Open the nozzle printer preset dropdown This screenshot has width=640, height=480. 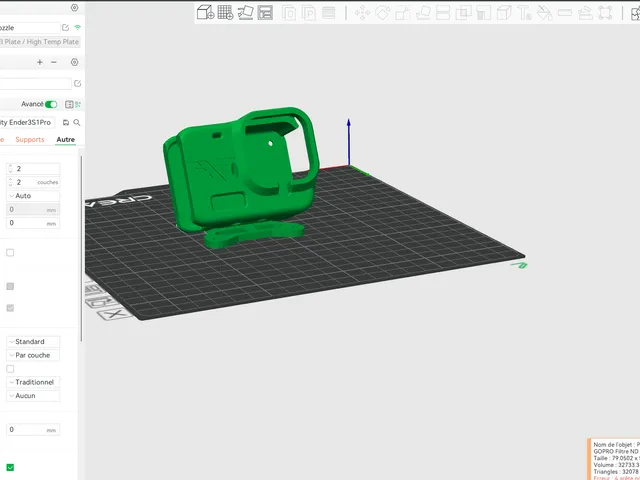pos(29,28)
